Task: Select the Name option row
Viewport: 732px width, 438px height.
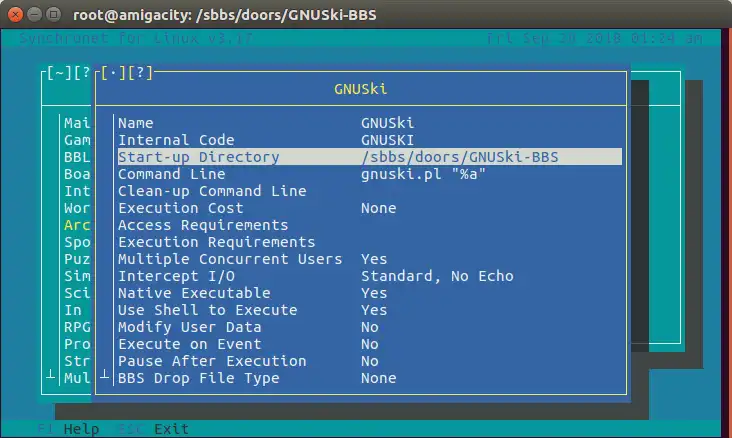Action: [x=369, y=123]
